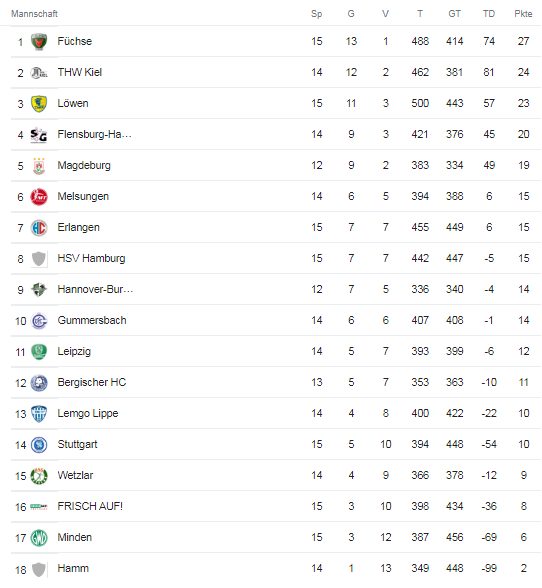The image size is (542, 588).
Task: Click the Mannschaft column header
Action: point(34,14)
